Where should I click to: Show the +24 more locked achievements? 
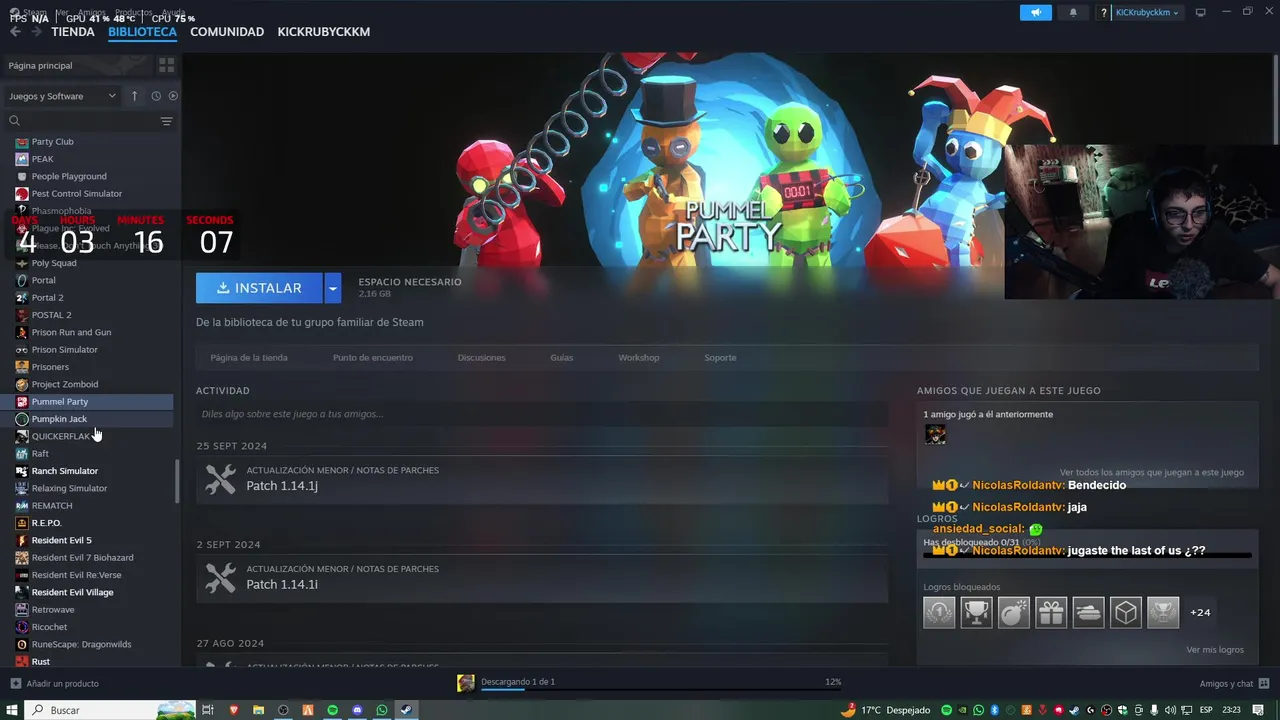[1200, 612]
